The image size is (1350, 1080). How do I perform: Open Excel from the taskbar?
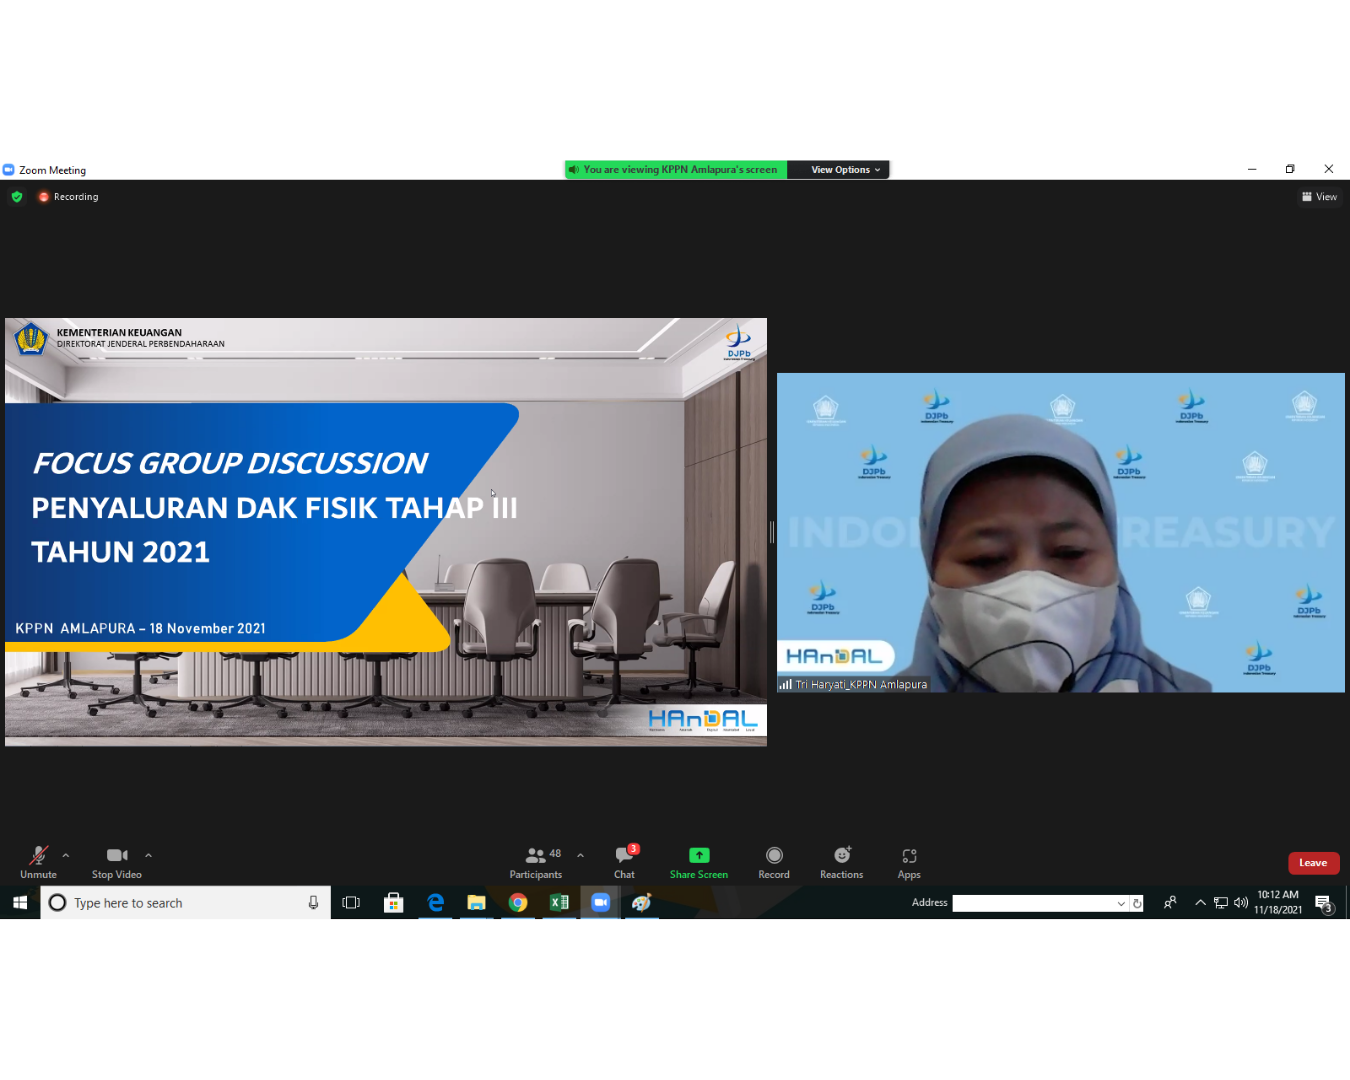click(559, 903)
